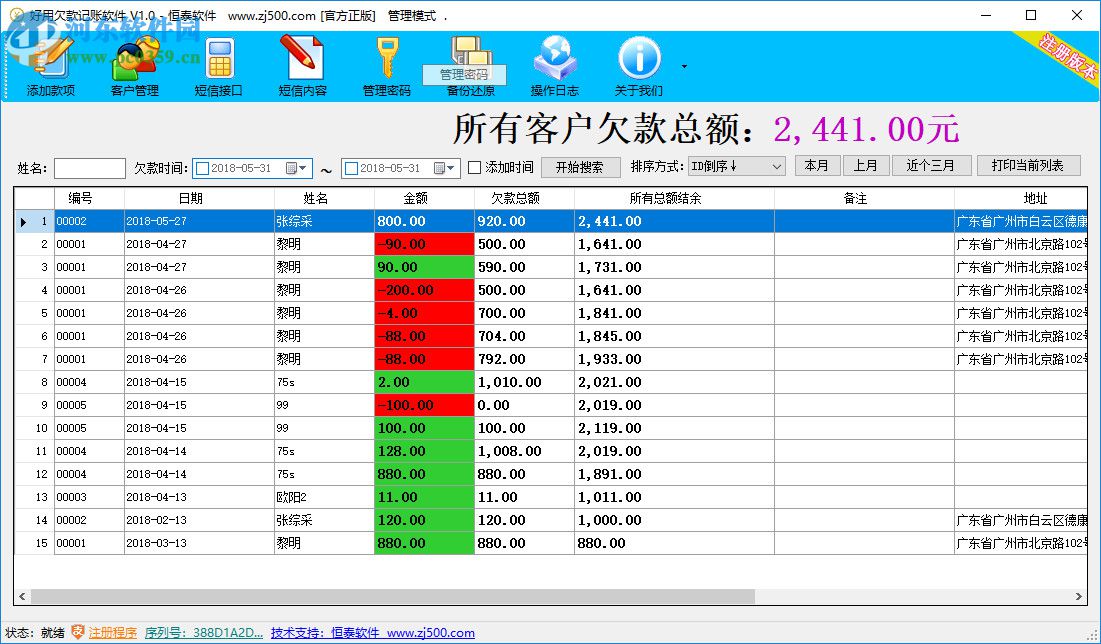Open 关于我们 info icon
The height and width of the screenshot is (644, 1101).
638,66
